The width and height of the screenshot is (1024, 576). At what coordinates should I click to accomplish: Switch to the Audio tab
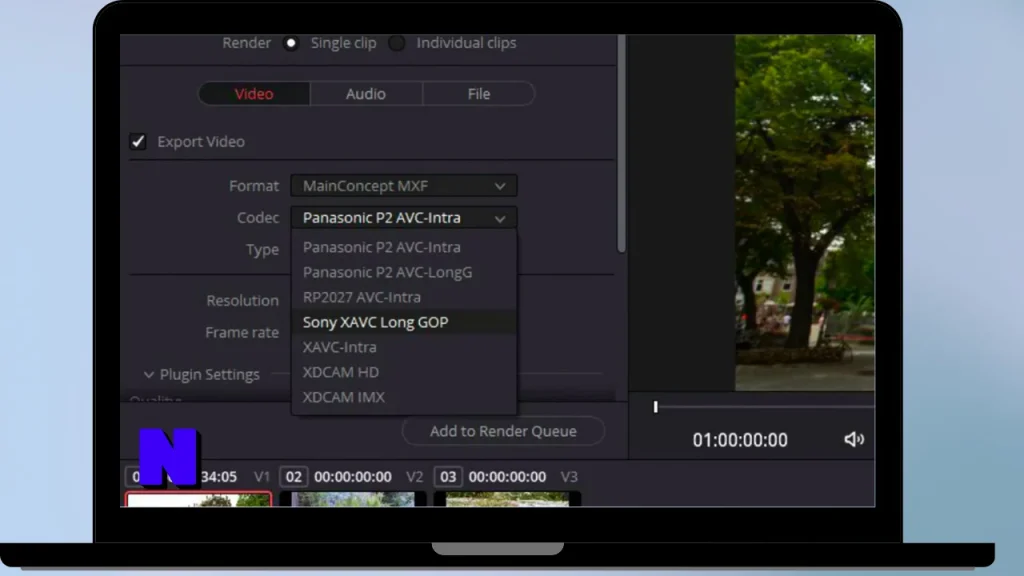tap(366, 93)
